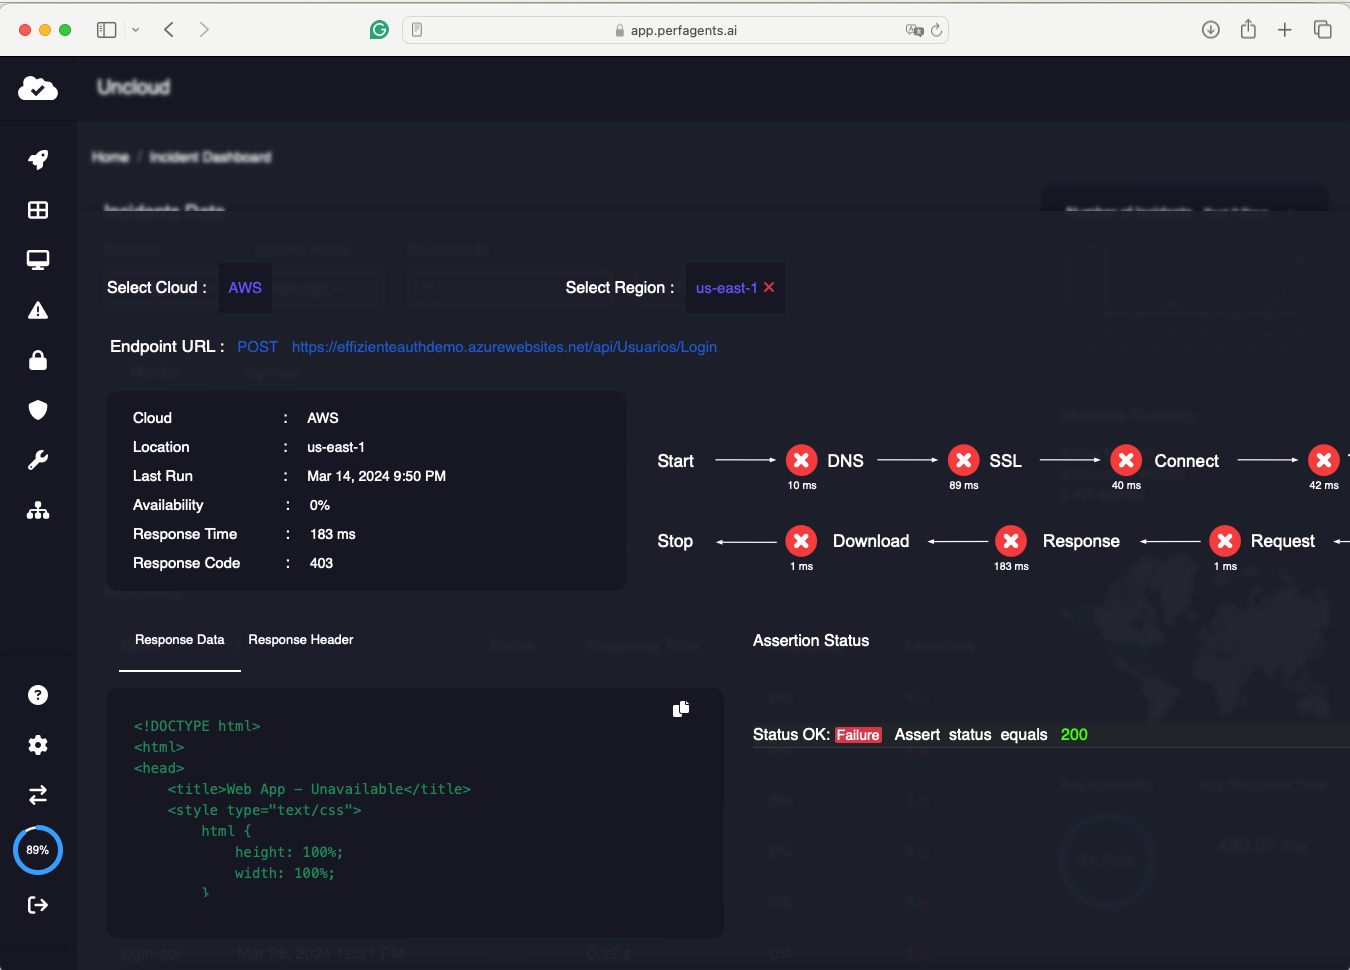This screenshot has width=1350, height=970.
Task: Click the reader page icon in address bar
Action: 417,30
